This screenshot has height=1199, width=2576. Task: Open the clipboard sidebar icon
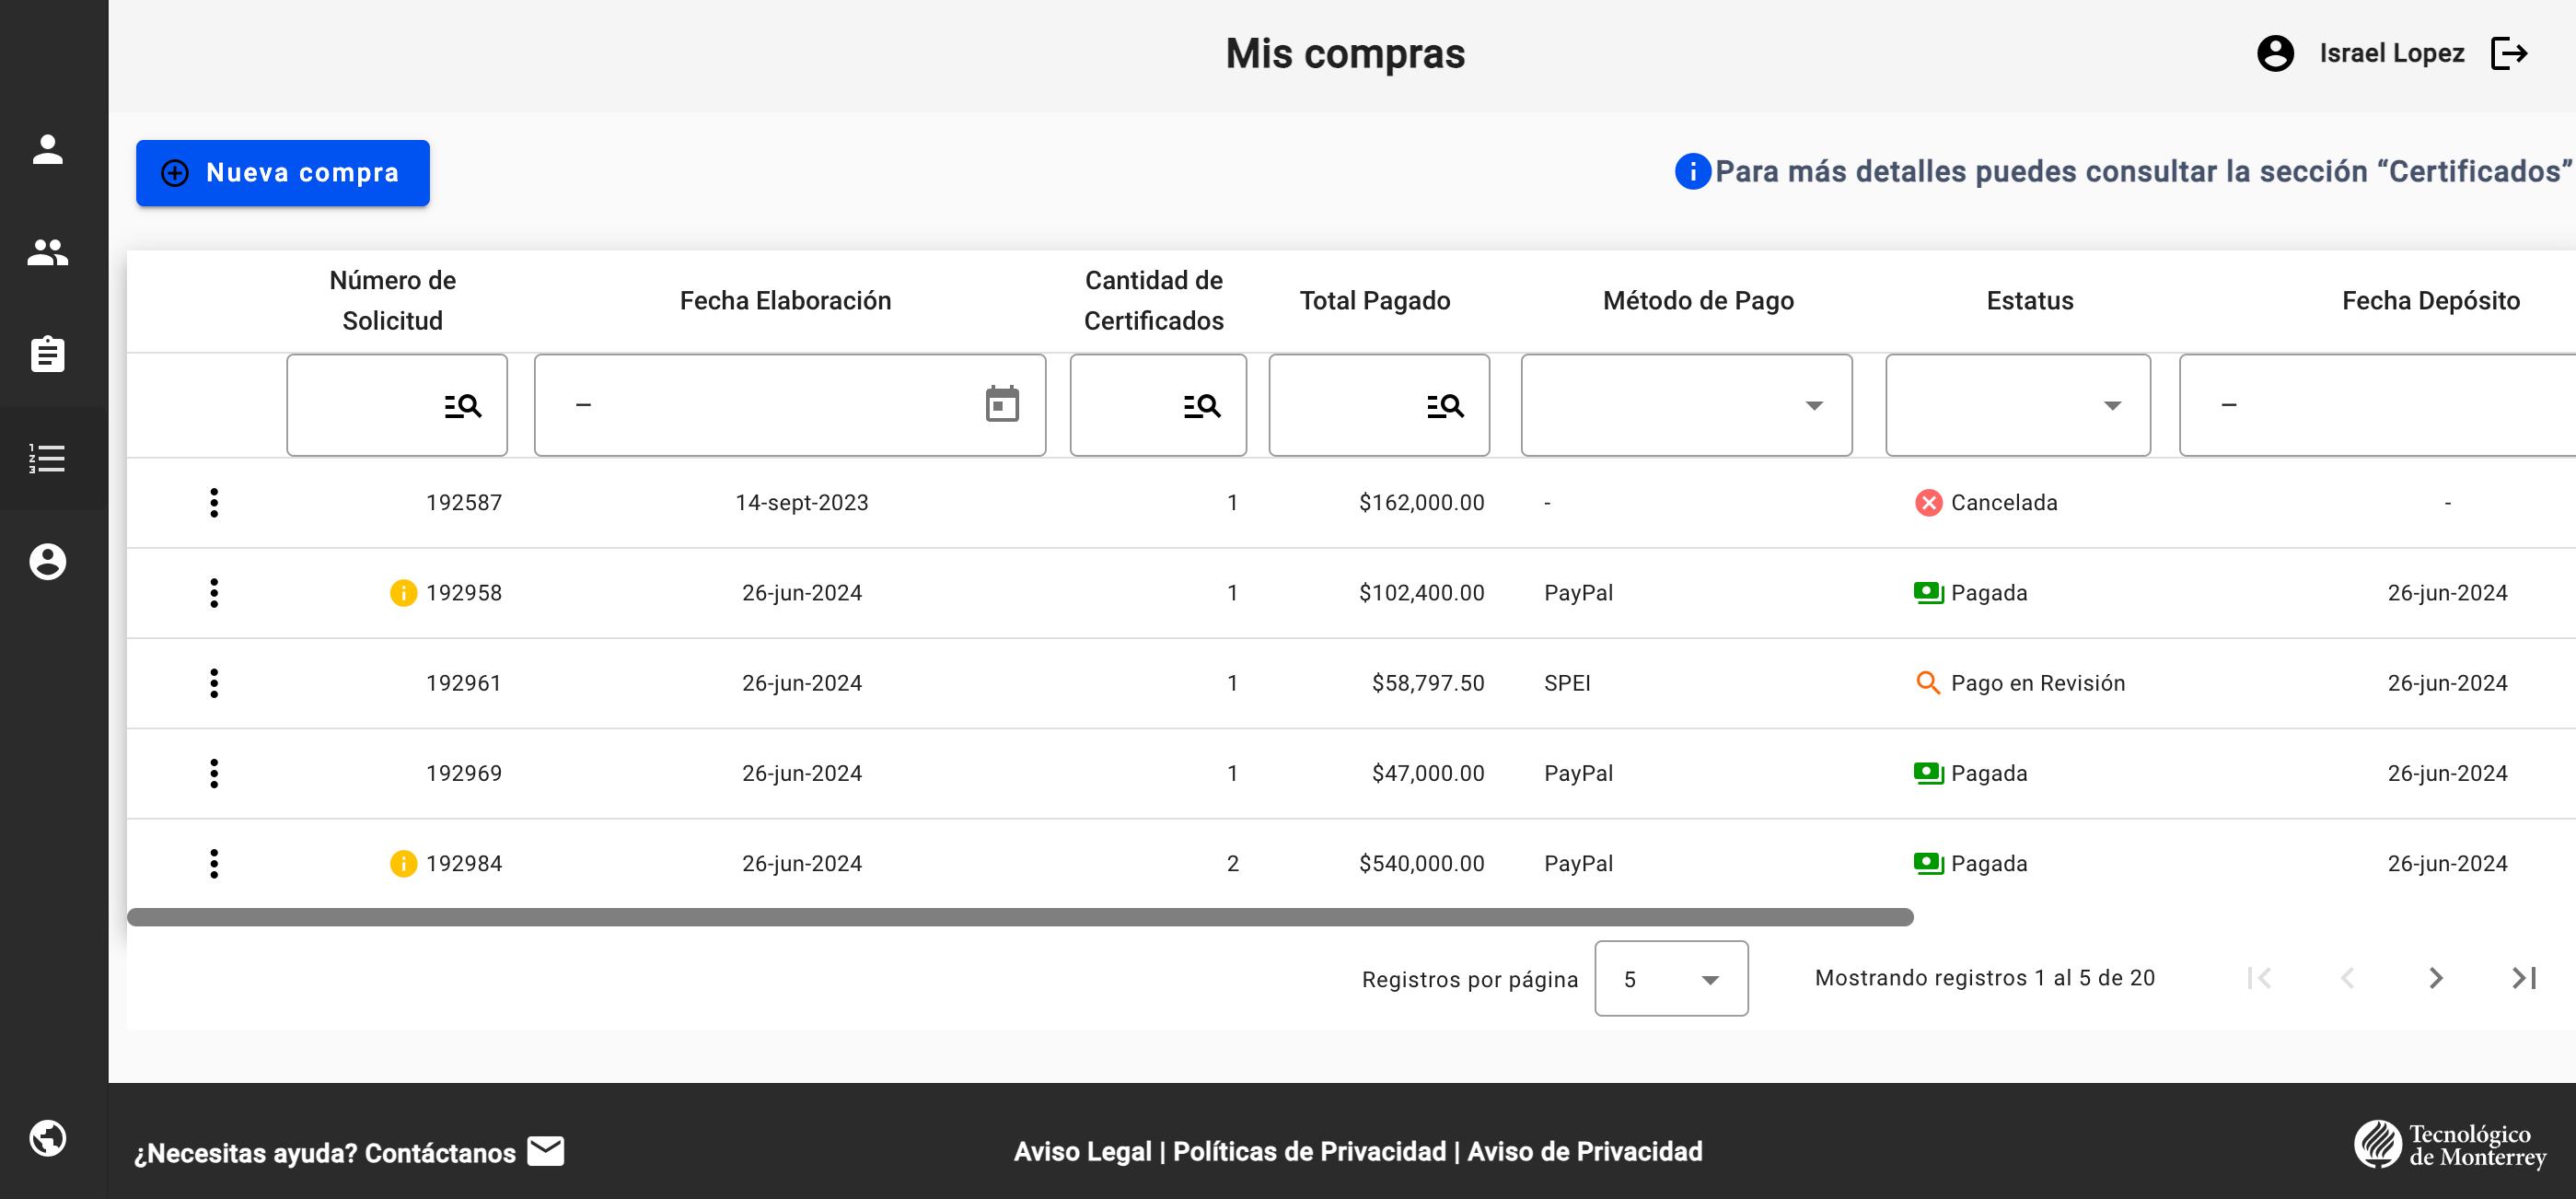(x=47, y=354)
